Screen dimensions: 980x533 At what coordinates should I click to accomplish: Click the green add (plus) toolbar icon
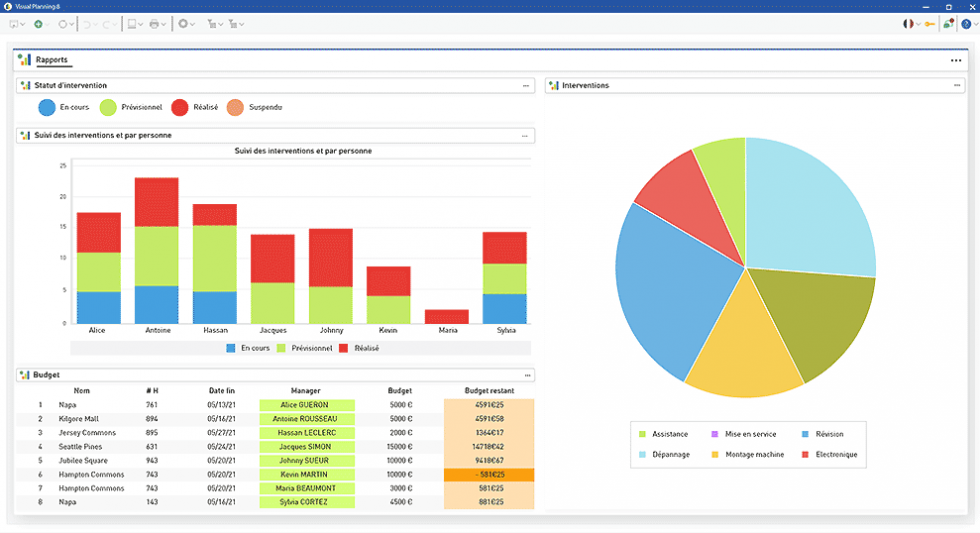point(38,23)
